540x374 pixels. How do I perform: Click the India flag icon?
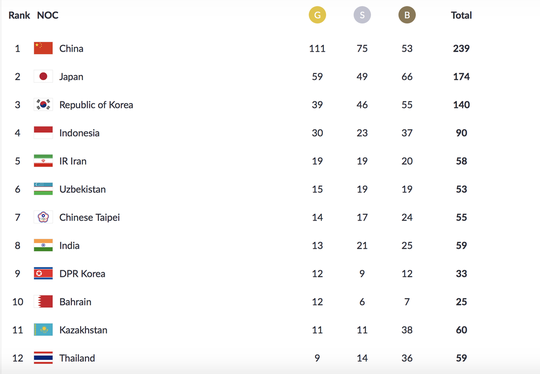click(x=43, y=245)
